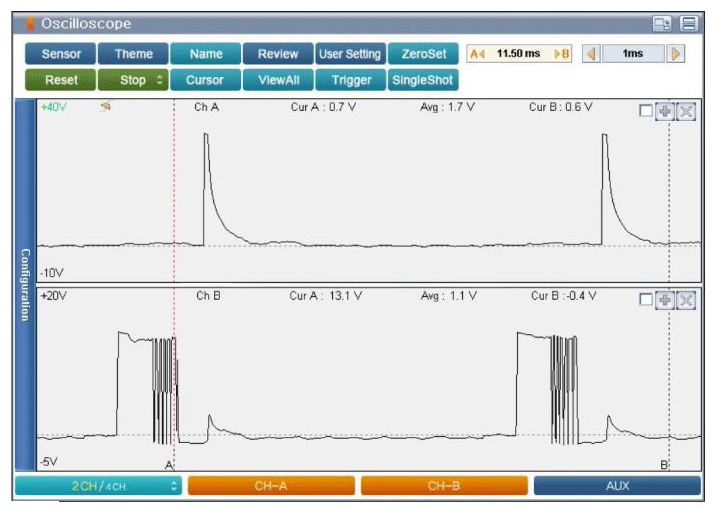Image resolution: width=717 pixels, height=515 pixels.
Task: Click the plus icon on Channel A
Action: tap(666, 111)
